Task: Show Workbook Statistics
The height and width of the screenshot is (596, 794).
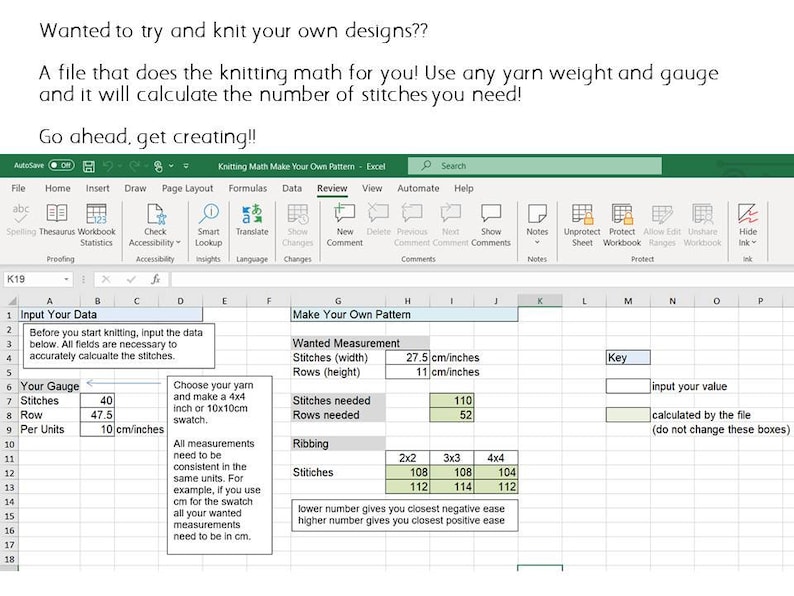Action: coord(96,225)
